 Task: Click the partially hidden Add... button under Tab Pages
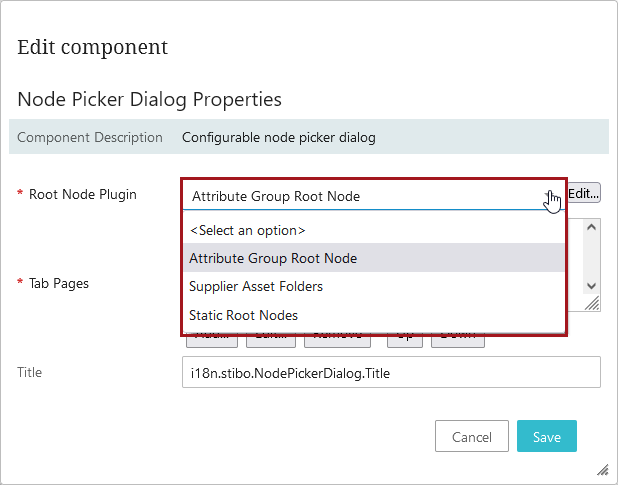[x=212, y=341]
